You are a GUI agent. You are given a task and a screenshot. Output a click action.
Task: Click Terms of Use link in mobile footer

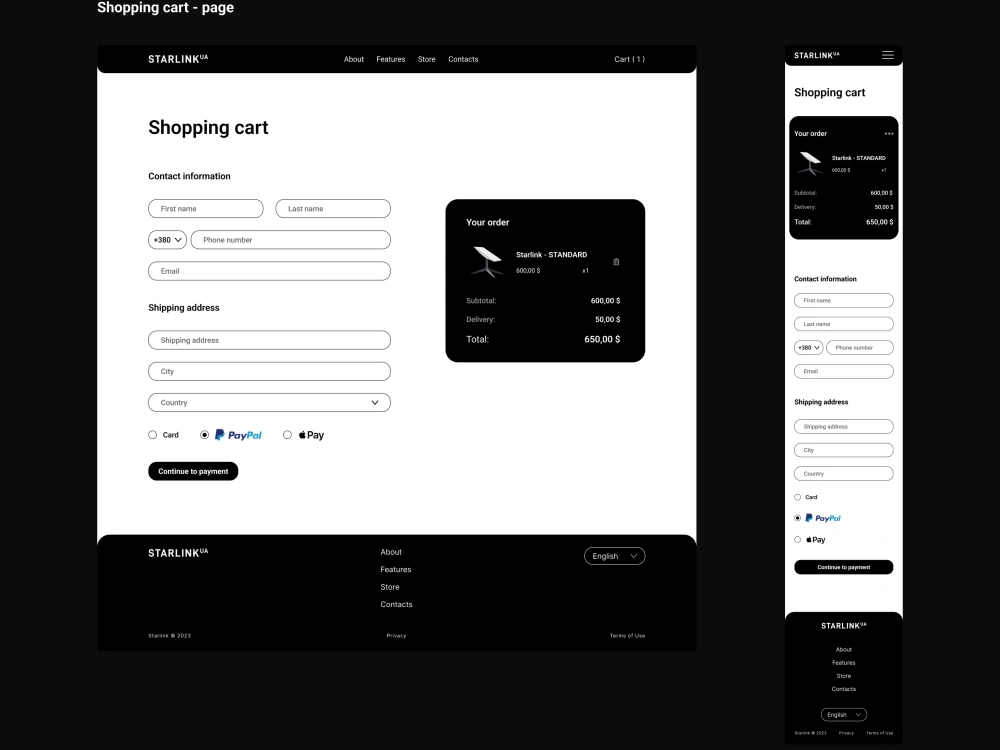(879, 733)
